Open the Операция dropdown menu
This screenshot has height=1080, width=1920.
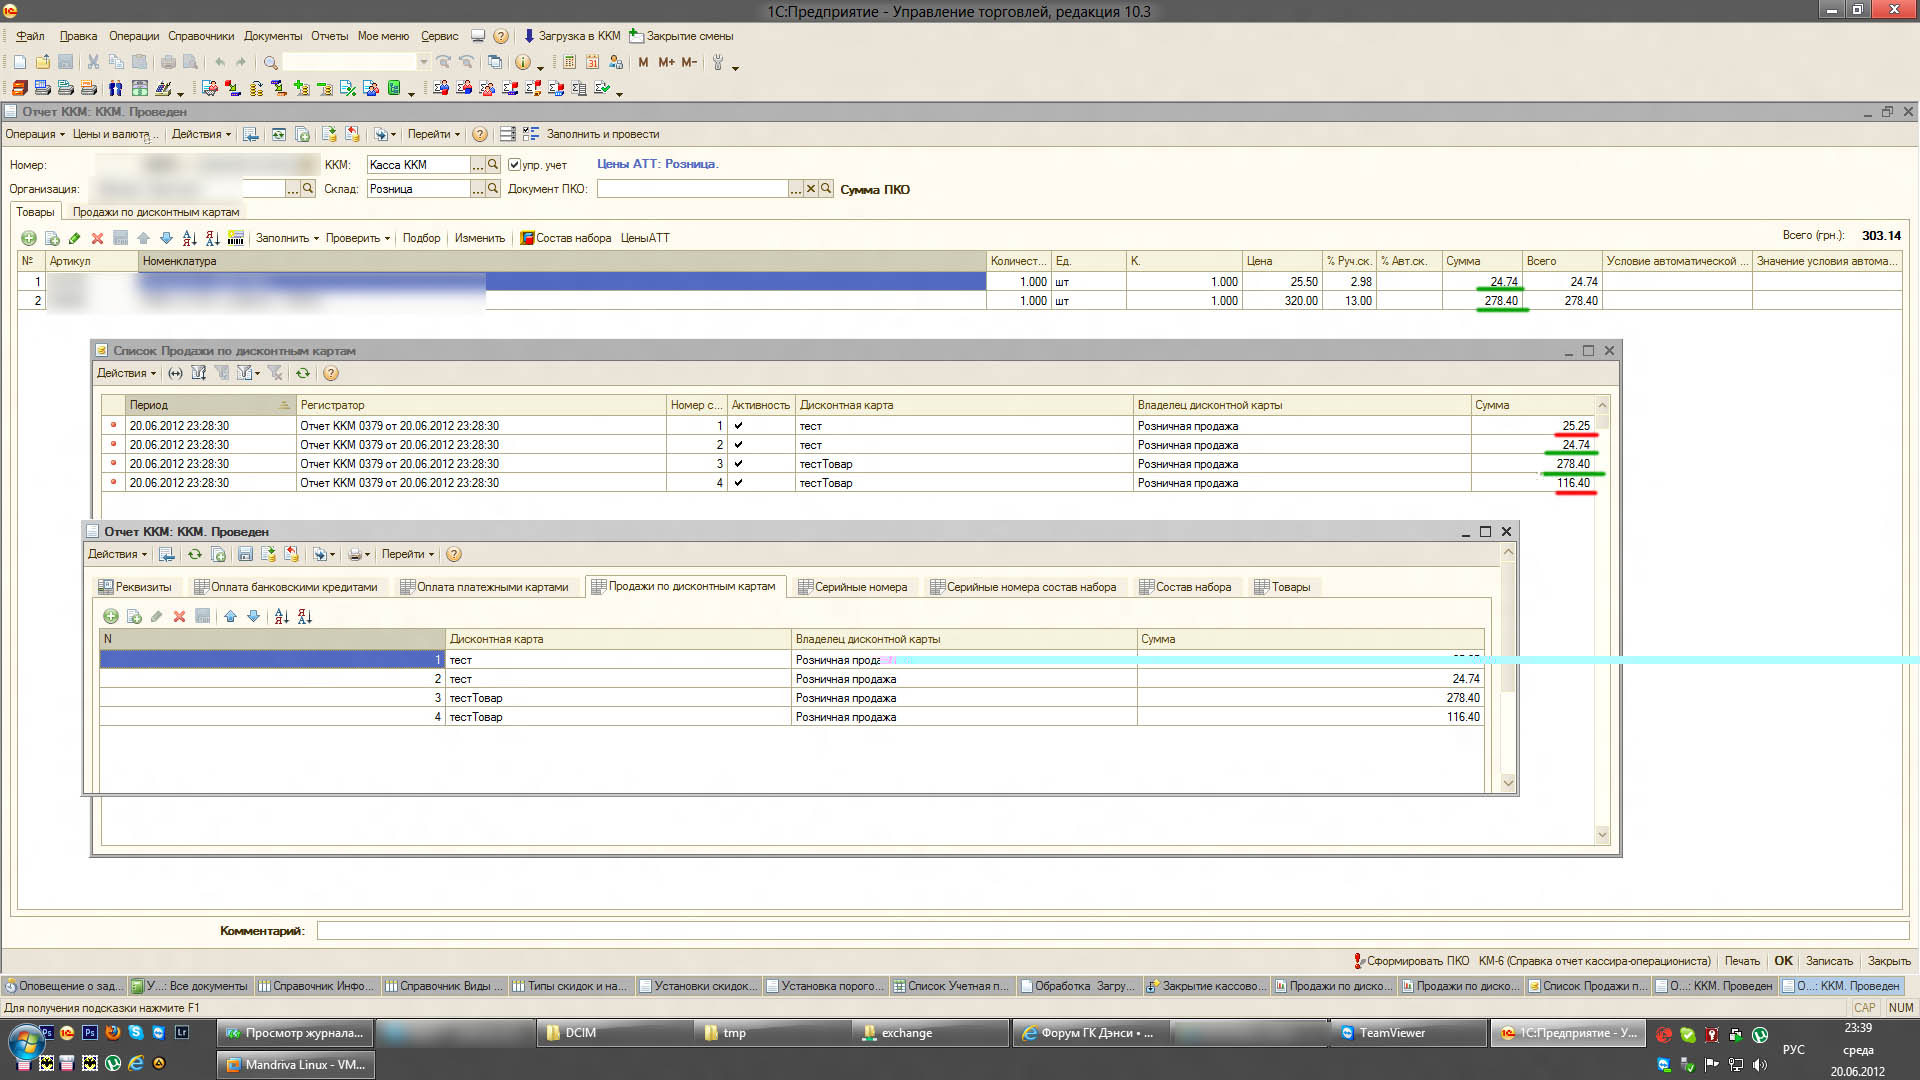[x=35, y=134]
